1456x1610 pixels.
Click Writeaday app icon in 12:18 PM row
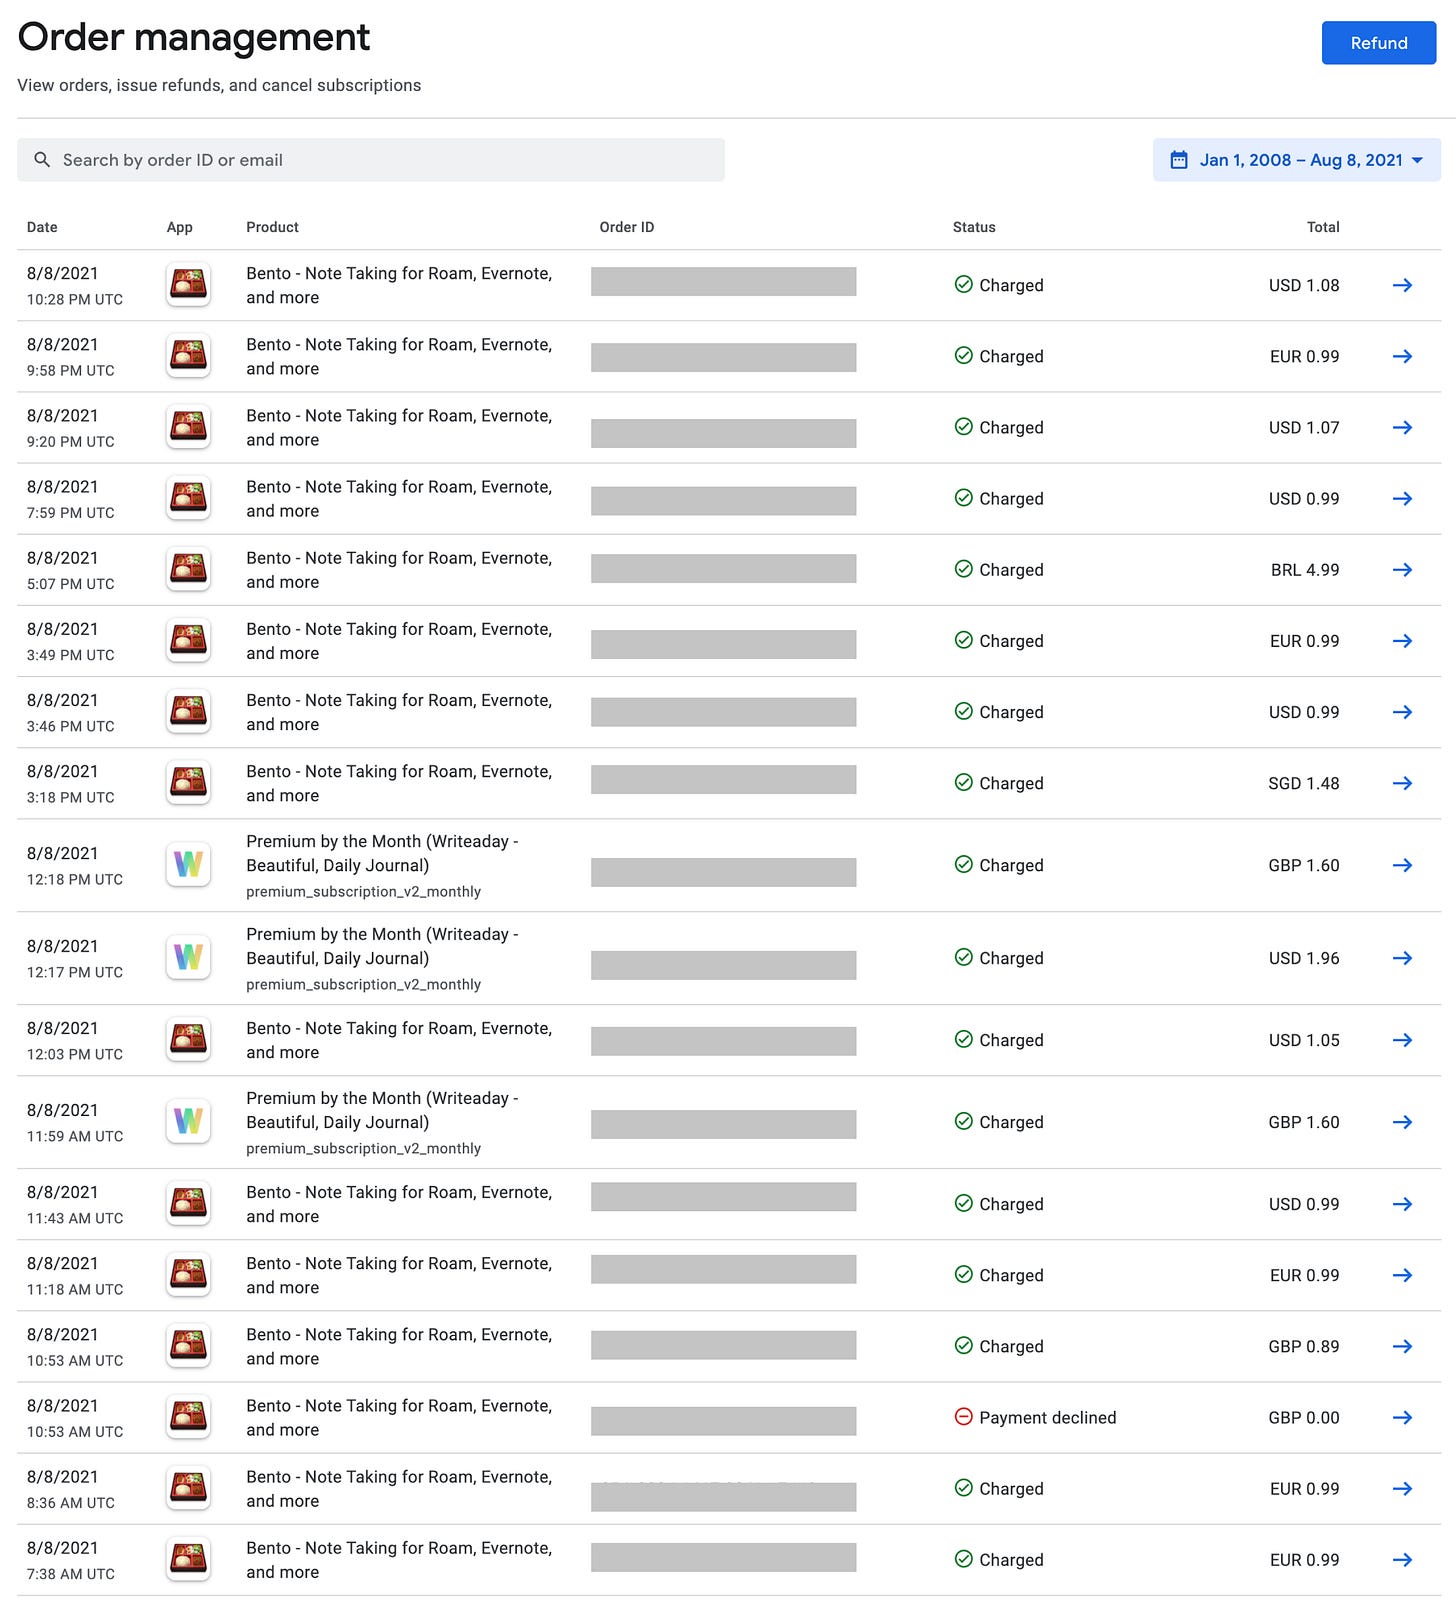[188, 864]
